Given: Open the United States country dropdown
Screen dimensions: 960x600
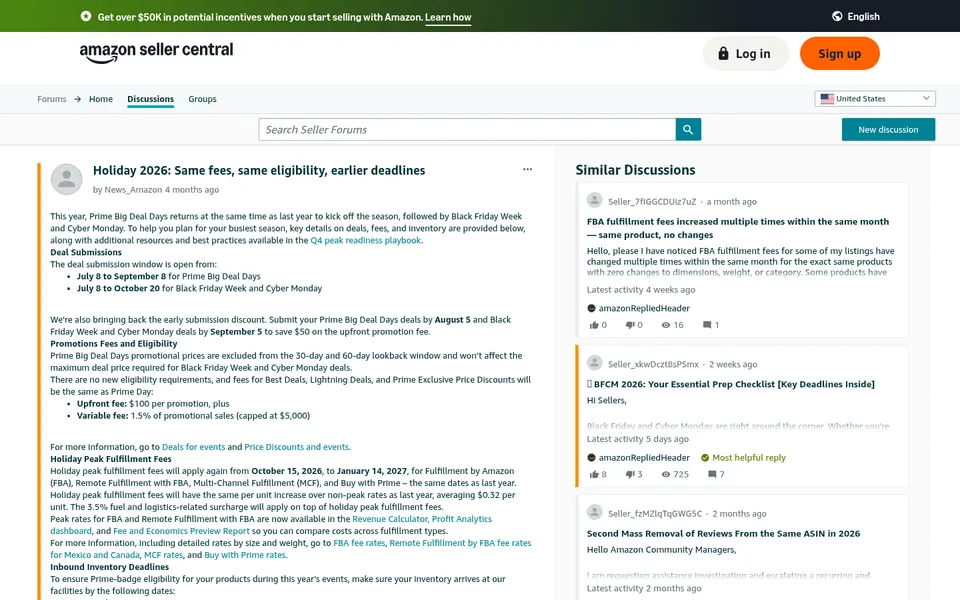Looking at the screenshot, I should 875,99.
